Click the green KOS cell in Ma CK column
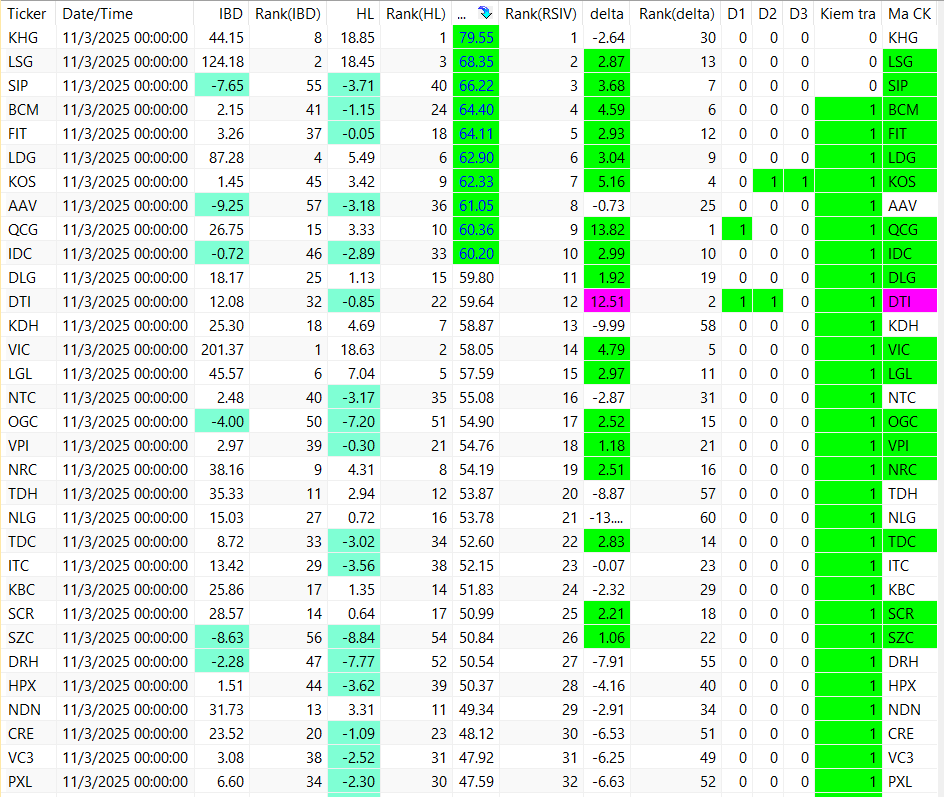The height and width of the screenshot is (797, 944). coord(910,182)
